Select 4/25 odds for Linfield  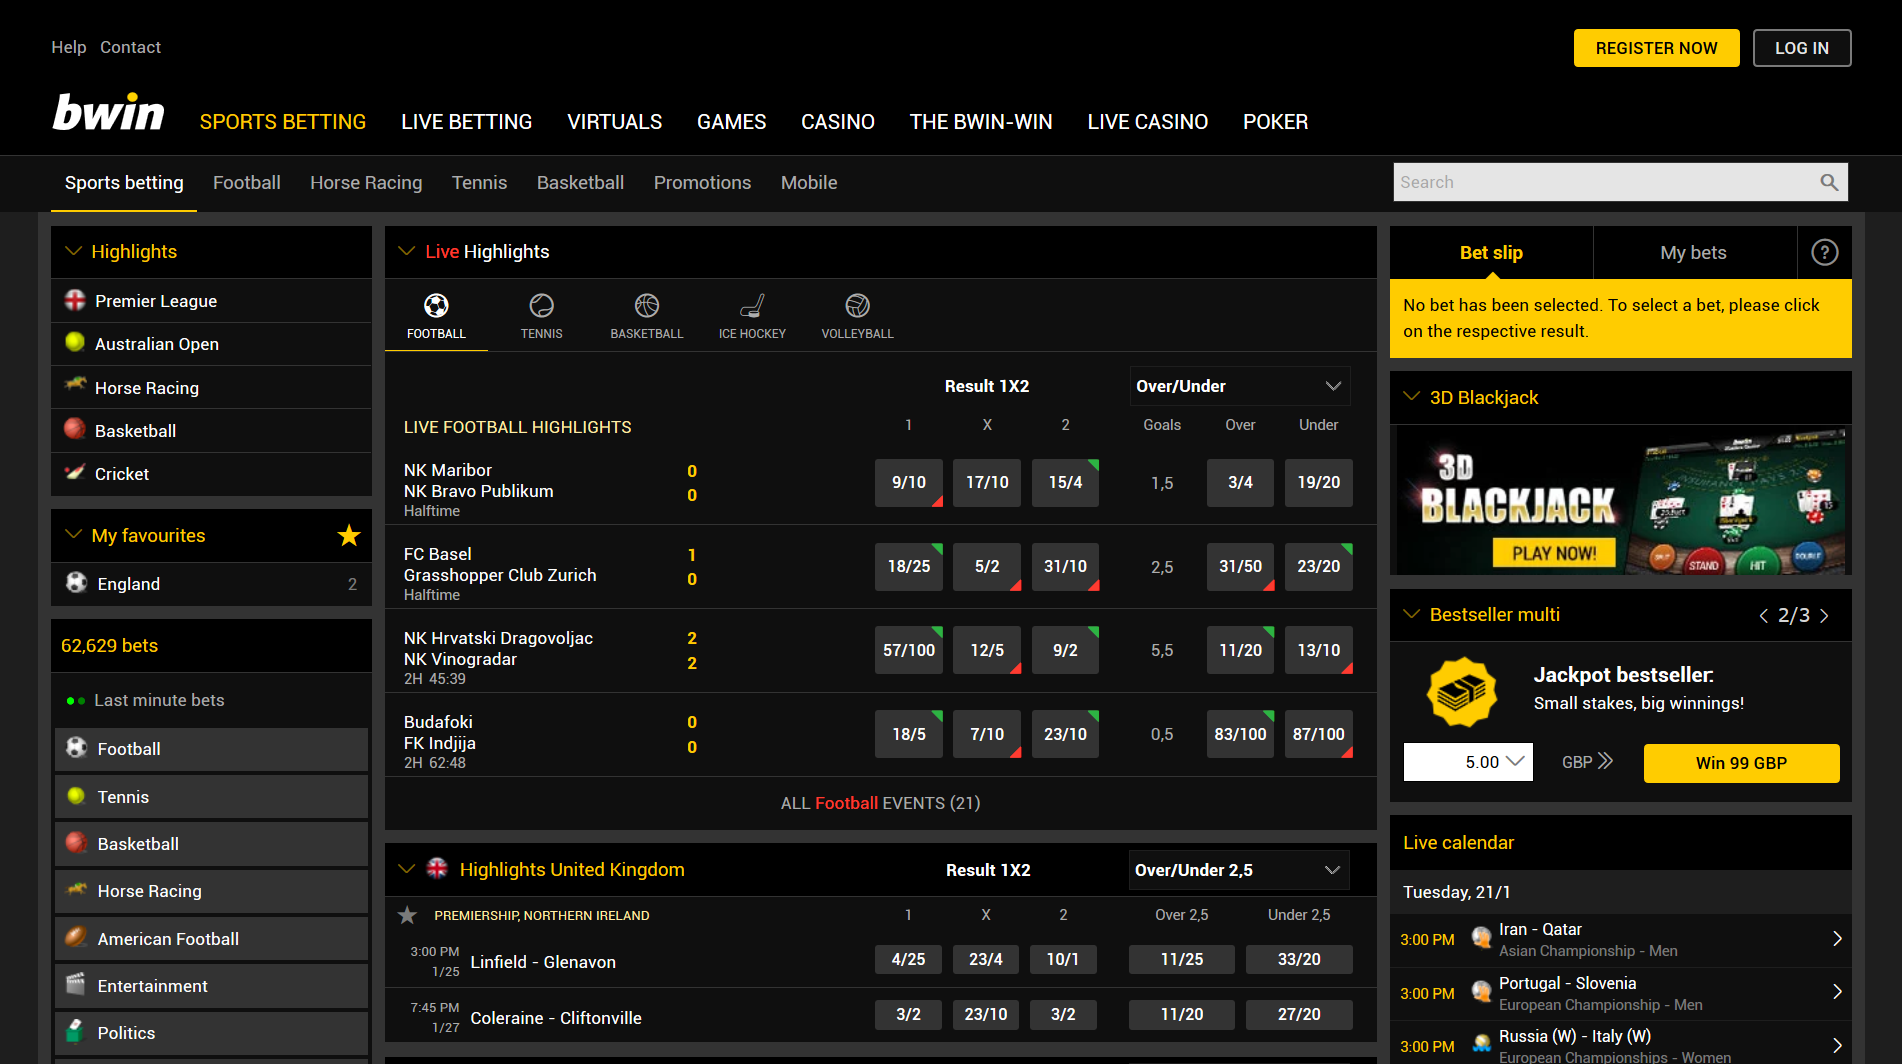(x=908, y=959)
